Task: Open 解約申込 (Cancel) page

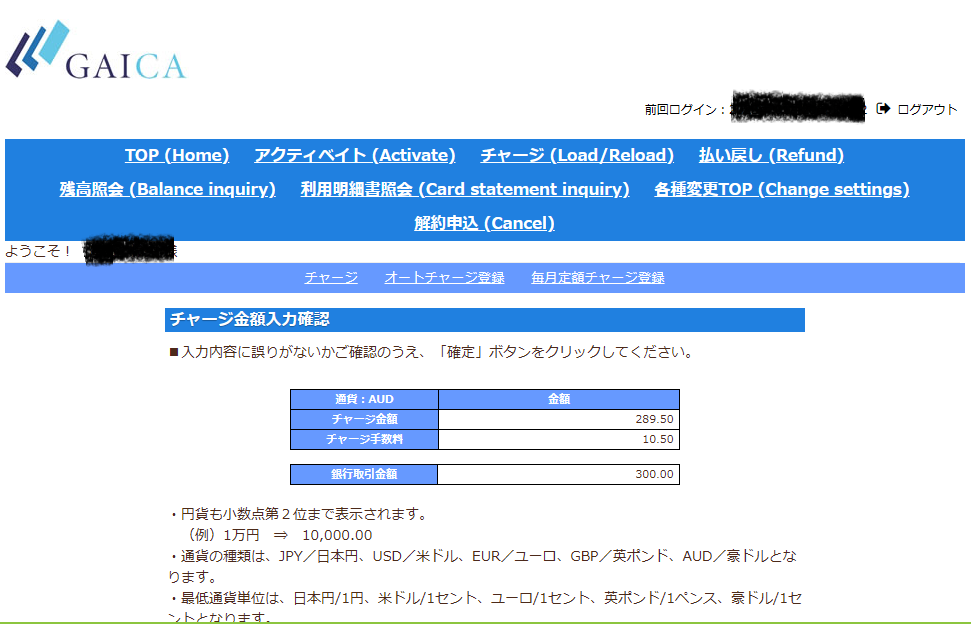Action: click(484, 223)
